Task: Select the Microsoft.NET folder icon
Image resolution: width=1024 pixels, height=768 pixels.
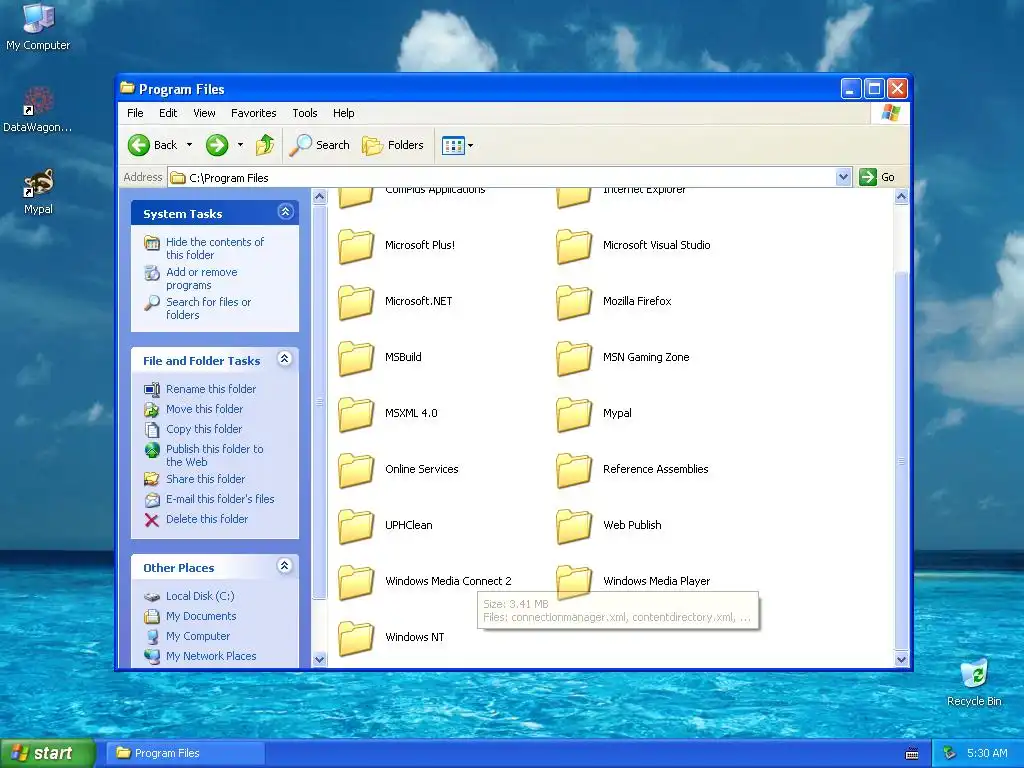Action: (x=356, y=302)
